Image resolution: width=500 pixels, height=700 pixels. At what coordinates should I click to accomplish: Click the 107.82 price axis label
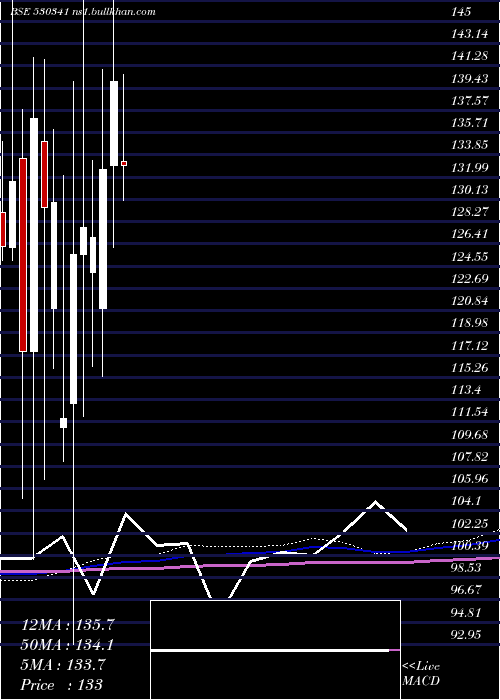click(x=470, y=457)
